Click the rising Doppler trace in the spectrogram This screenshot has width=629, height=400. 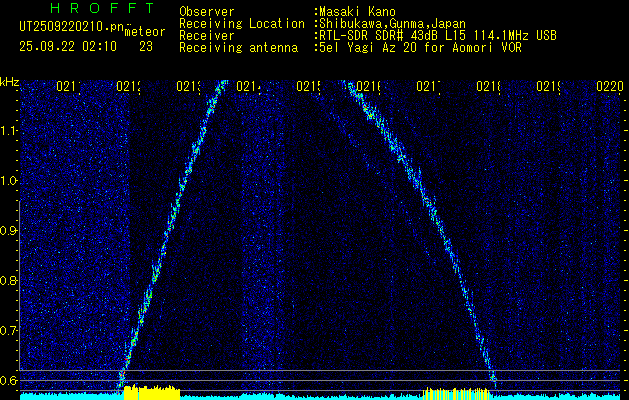[x=173, y=217]
